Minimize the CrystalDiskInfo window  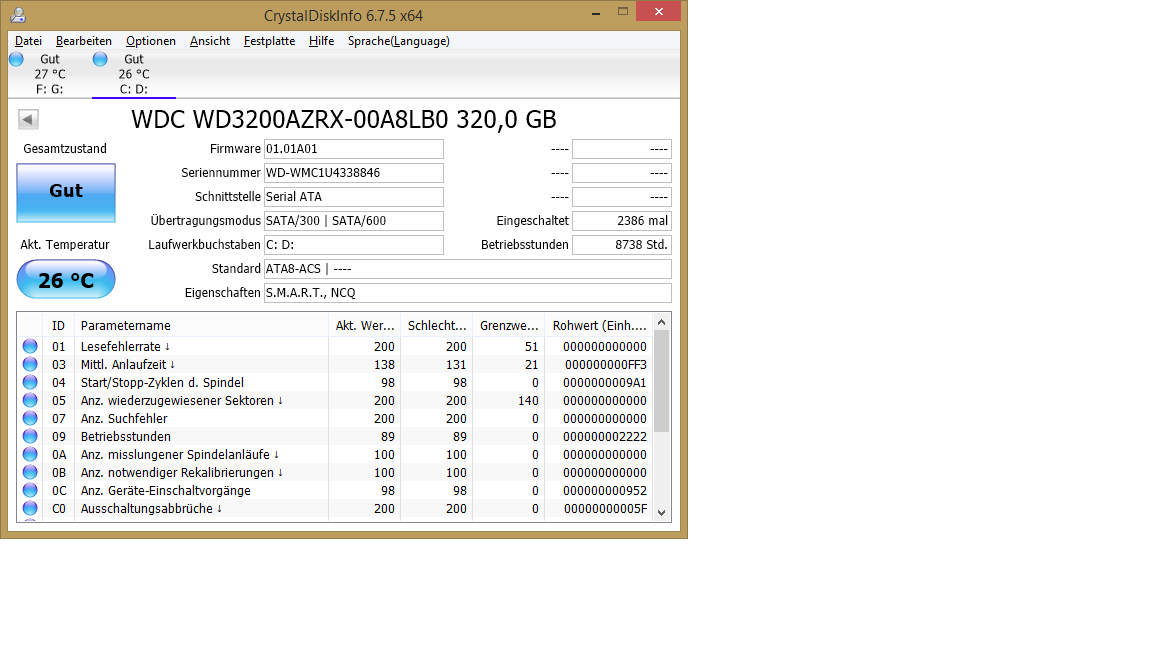point(596,12)
